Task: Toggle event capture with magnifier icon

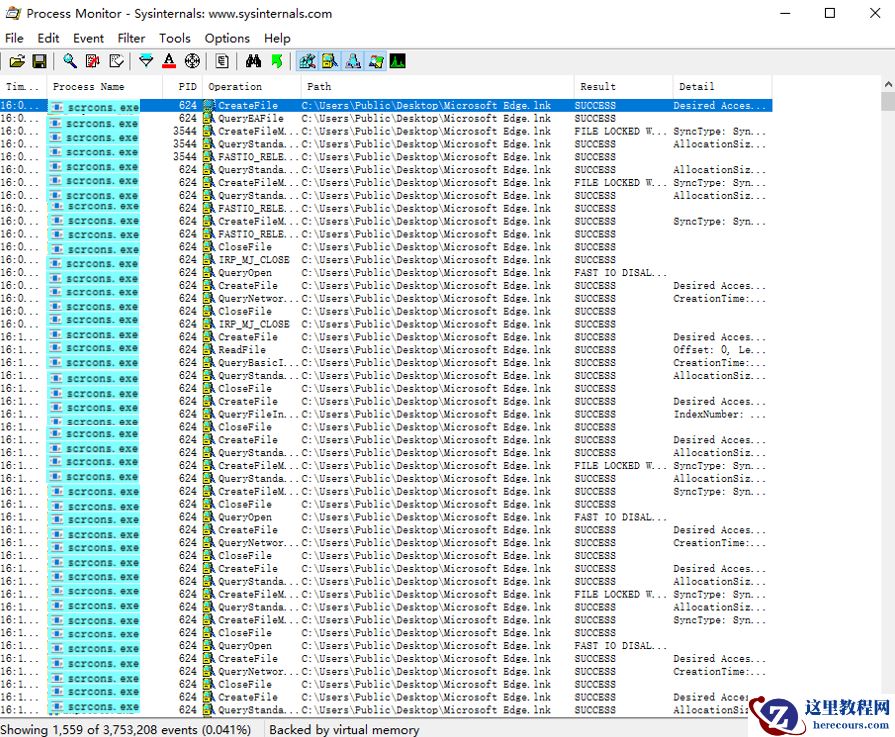Action: click(70, 62)
